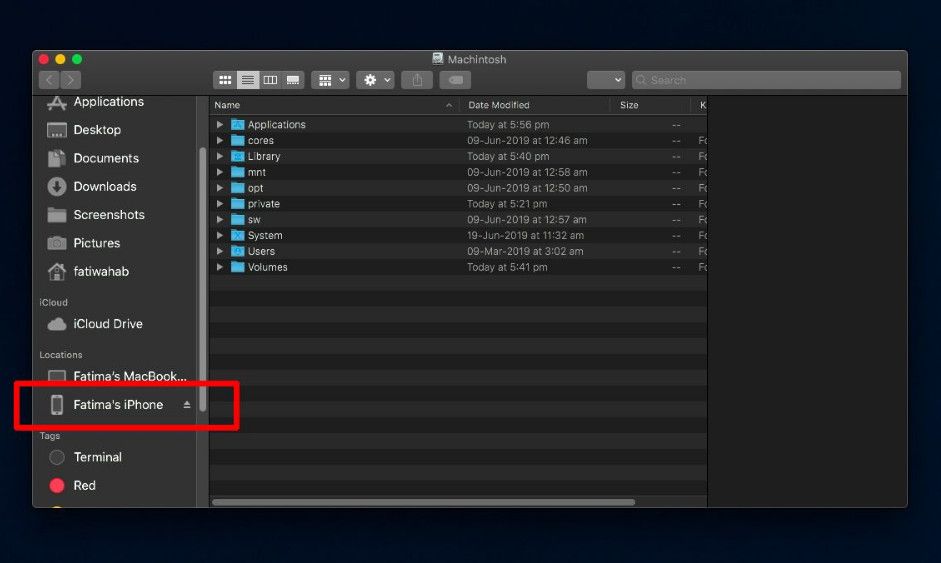Switch to icon view
The width and height of the screenshot is (941, 563).
(x=225, y=80)
